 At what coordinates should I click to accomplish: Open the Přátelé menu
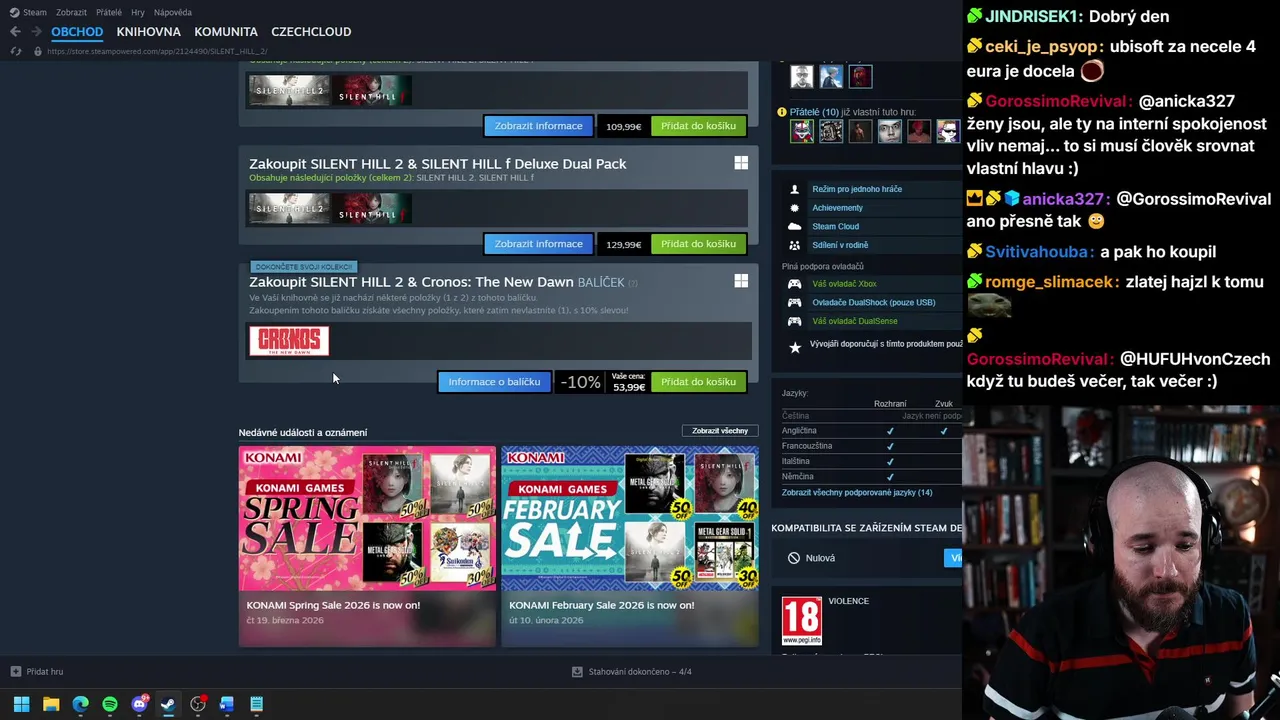point(109,12)
